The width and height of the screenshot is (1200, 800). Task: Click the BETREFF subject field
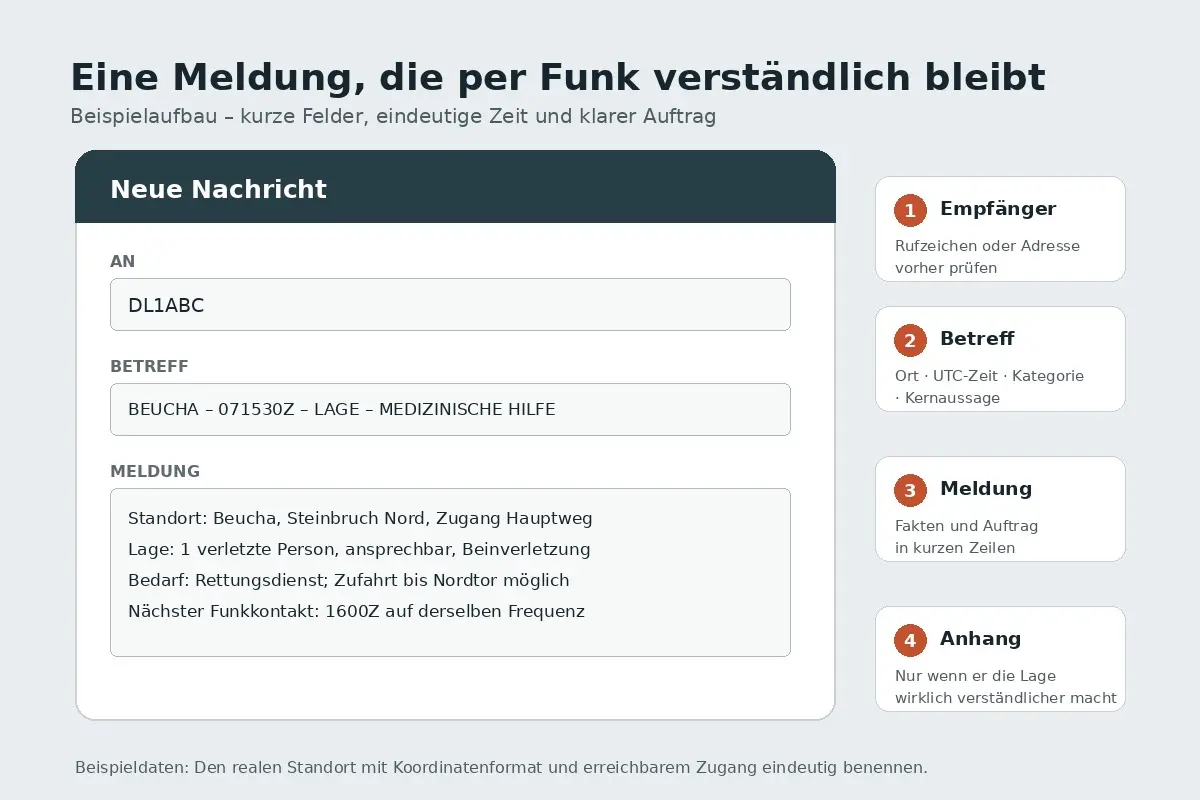[450, 409]
